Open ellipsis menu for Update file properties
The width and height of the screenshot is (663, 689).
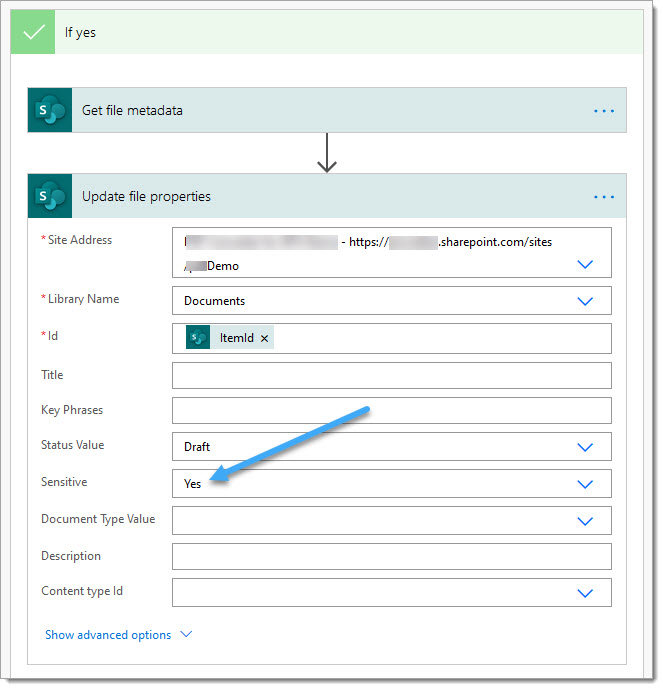point(604,197)
